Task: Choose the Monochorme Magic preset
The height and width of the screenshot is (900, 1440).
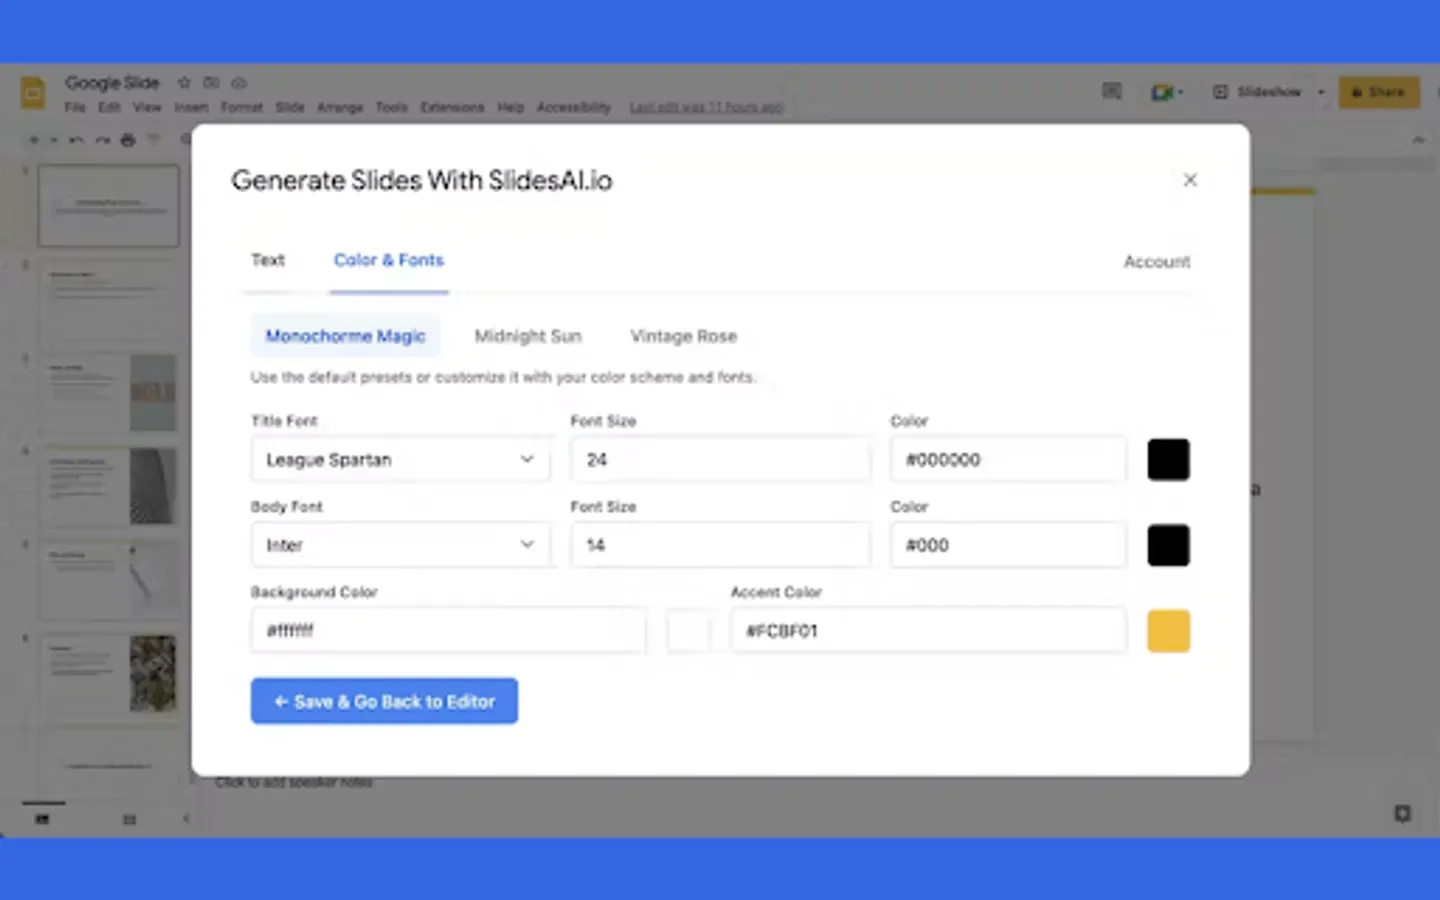Action: click(x=345, y=336)
